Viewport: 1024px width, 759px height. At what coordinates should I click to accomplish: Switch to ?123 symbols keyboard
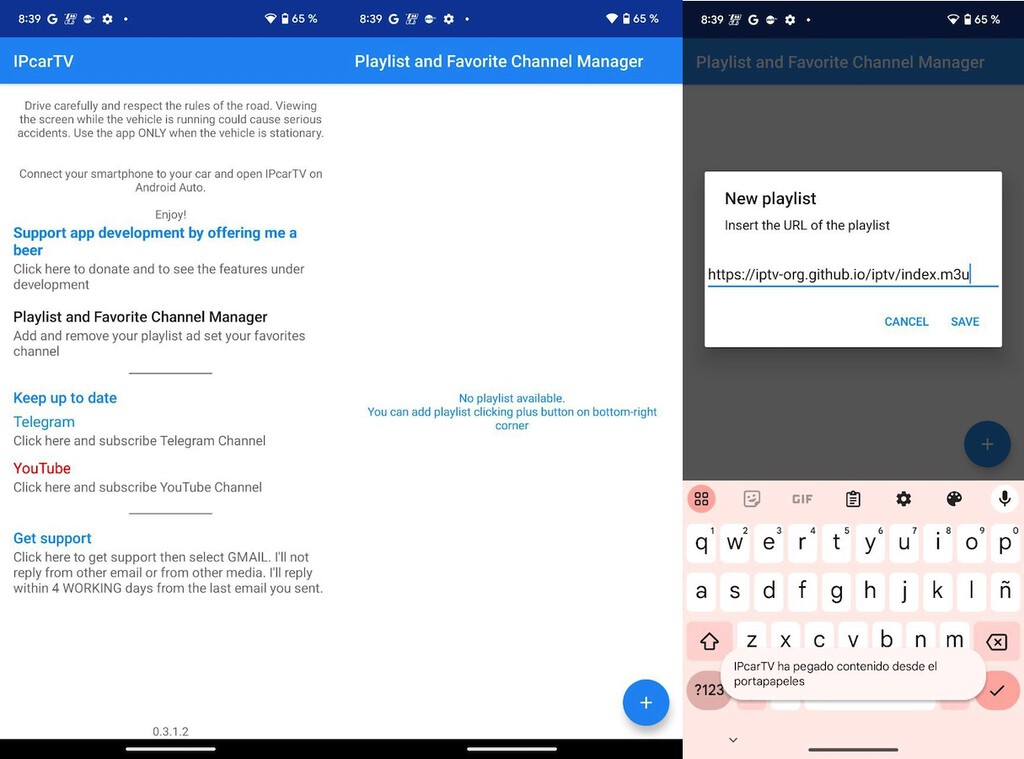708,690
